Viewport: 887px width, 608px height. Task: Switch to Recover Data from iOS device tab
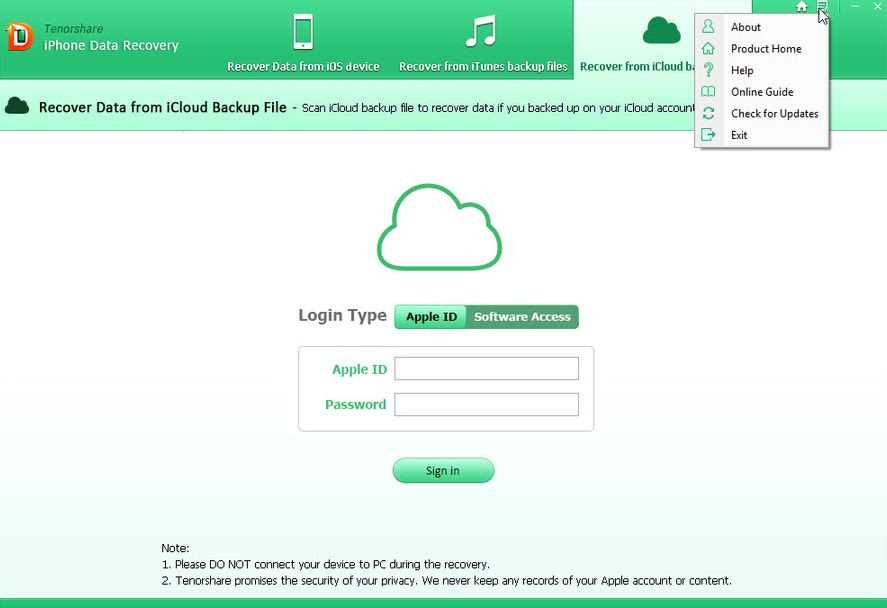tap(303, 67)
